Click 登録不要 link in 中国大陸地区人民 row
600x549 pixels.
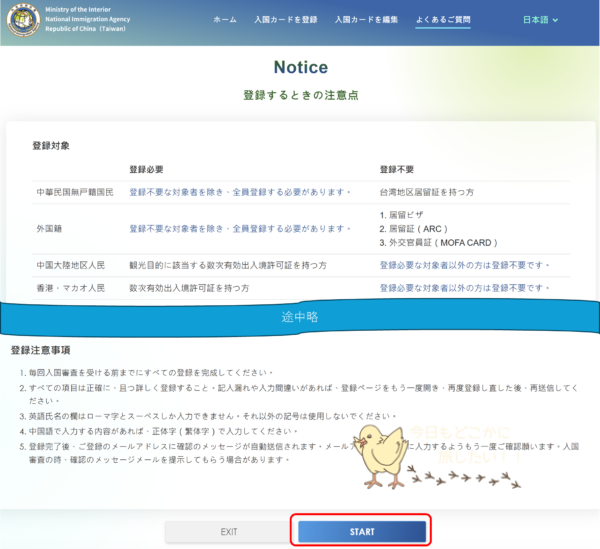click(x=465, y=265)
